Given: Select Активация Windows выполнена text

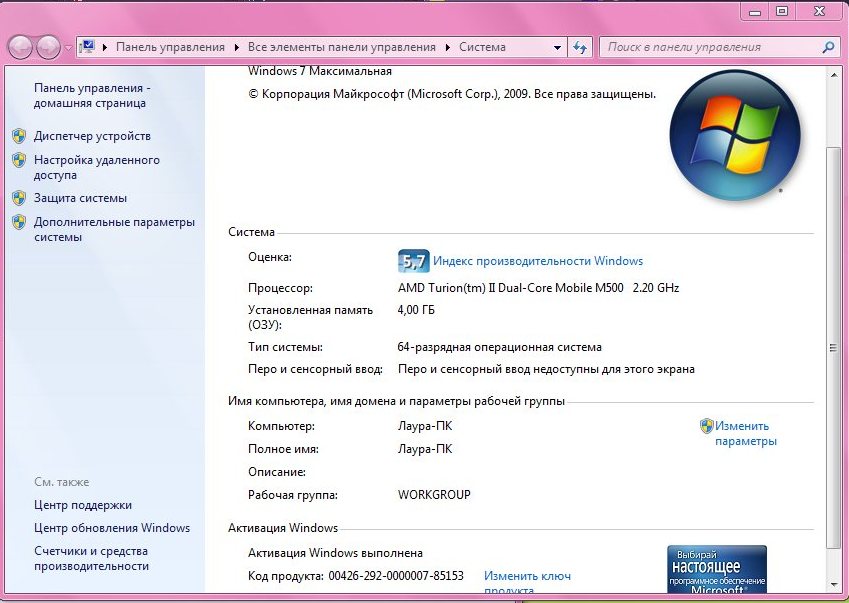Looking at the screenshot, I should pyautogui.click(x=335, y=553).
